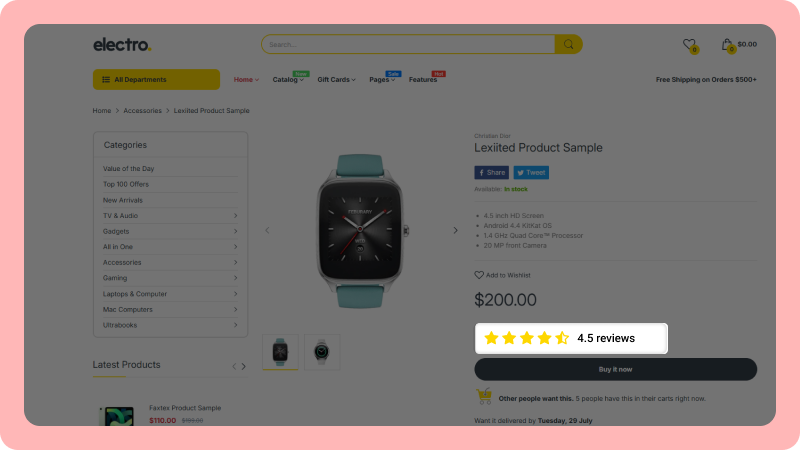This screenshot has width=800, height=450.
Task: Share product on Facebook
Action: coord(491,172)
